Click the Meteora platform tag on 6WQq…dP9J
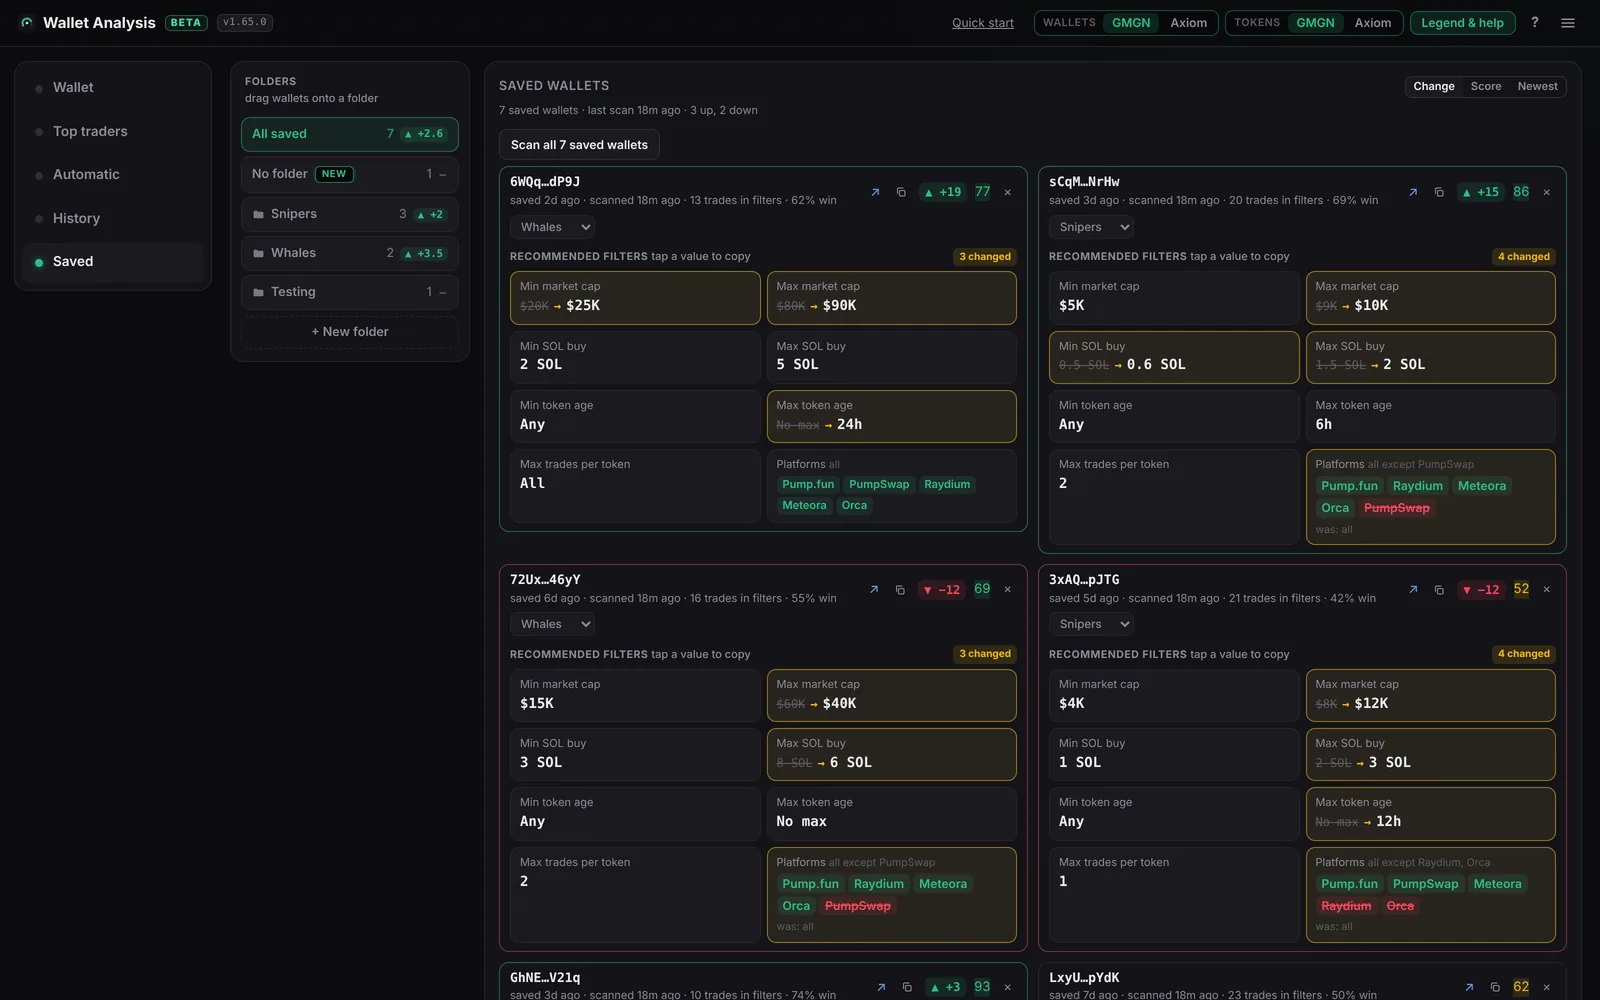The width and height of the screenshot is (1600, 1000). (804, 506)
